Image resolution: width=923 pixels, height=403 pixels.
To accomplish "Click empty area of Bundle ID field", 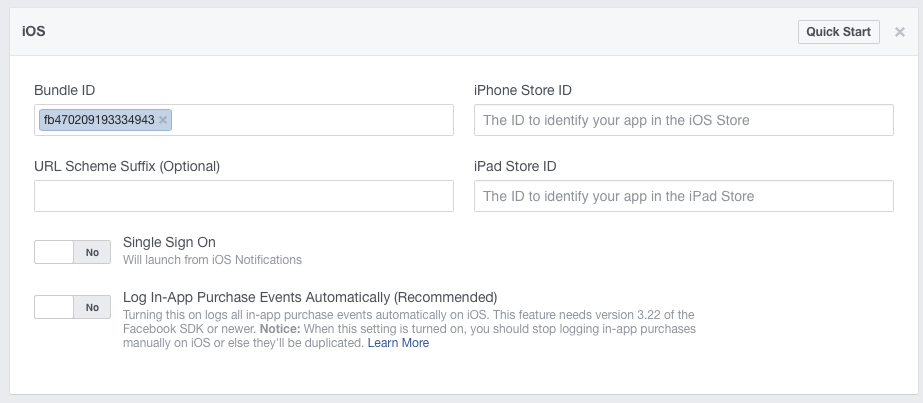I will click(310, 120).
